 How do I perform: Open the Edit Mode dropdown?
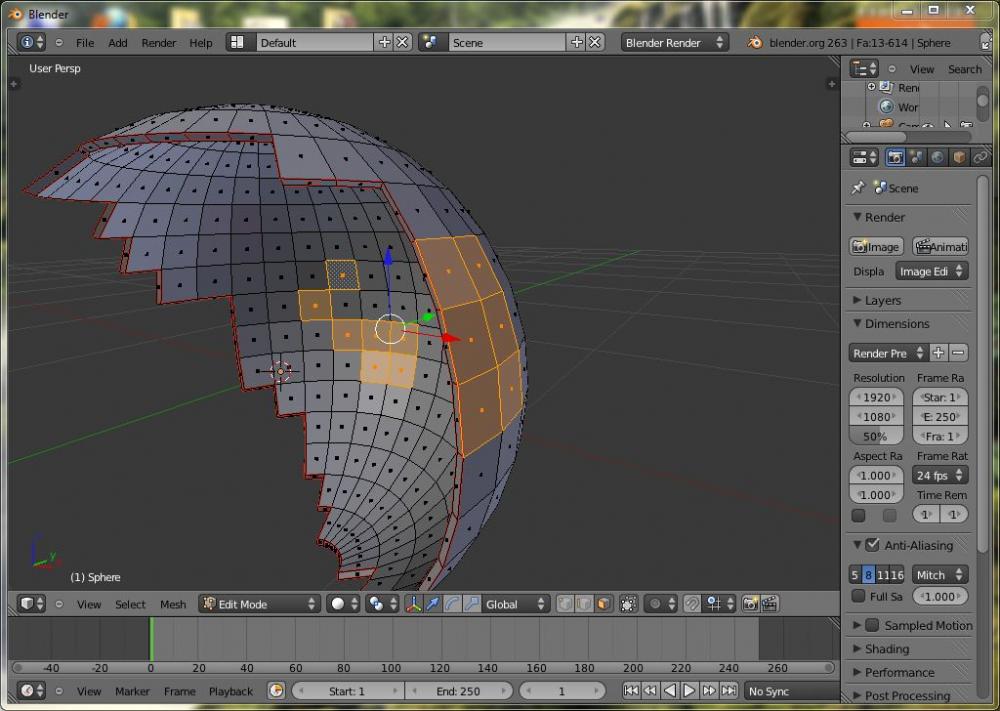pyautogui.click(x=259, y=604)
